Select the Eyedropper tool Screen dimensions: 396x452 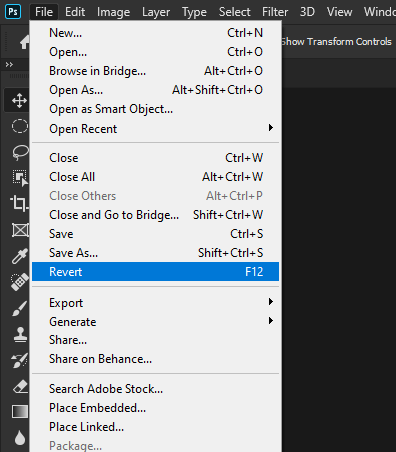point(20,256)
